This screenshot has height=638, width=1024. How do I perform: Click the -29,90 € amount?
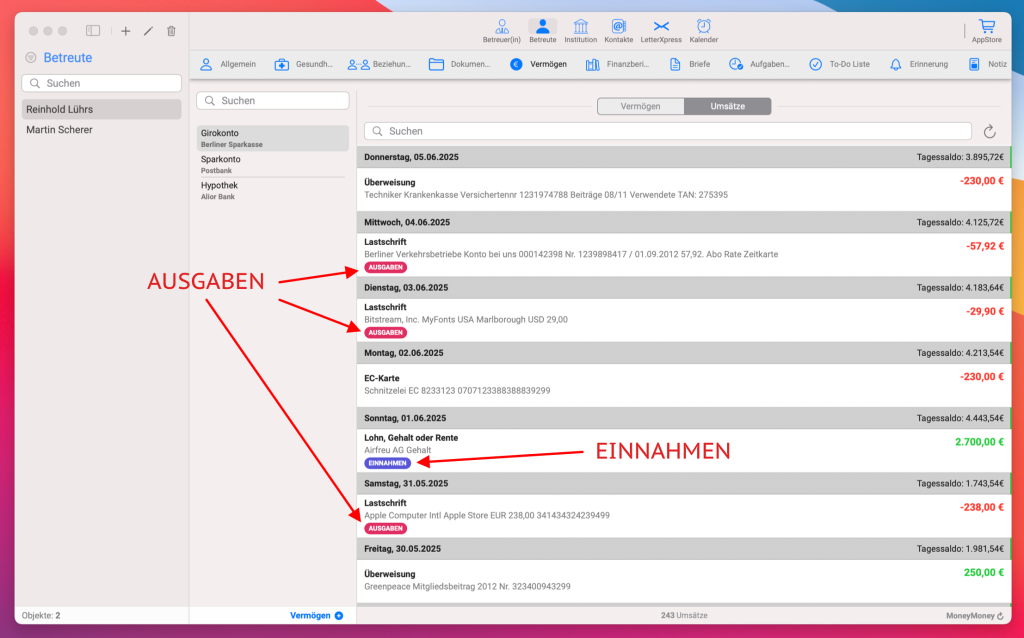tap(985, 311)
